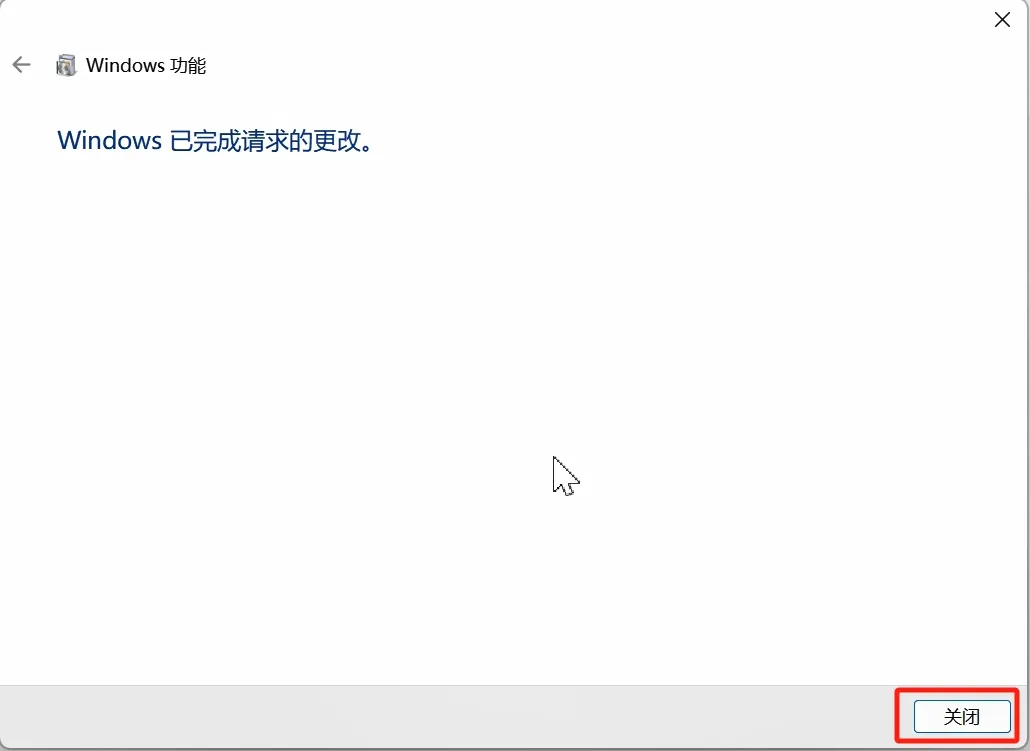Click the small features box icon beside title
The height and width of the screenshot is (751, 1030).
pos(66,65)
